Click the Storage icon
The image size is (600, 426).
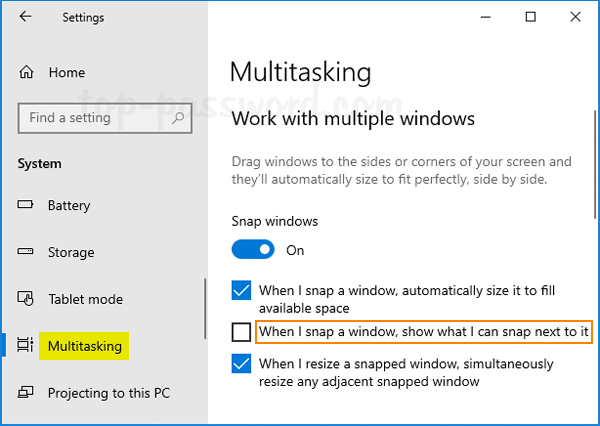click(26, 253)
